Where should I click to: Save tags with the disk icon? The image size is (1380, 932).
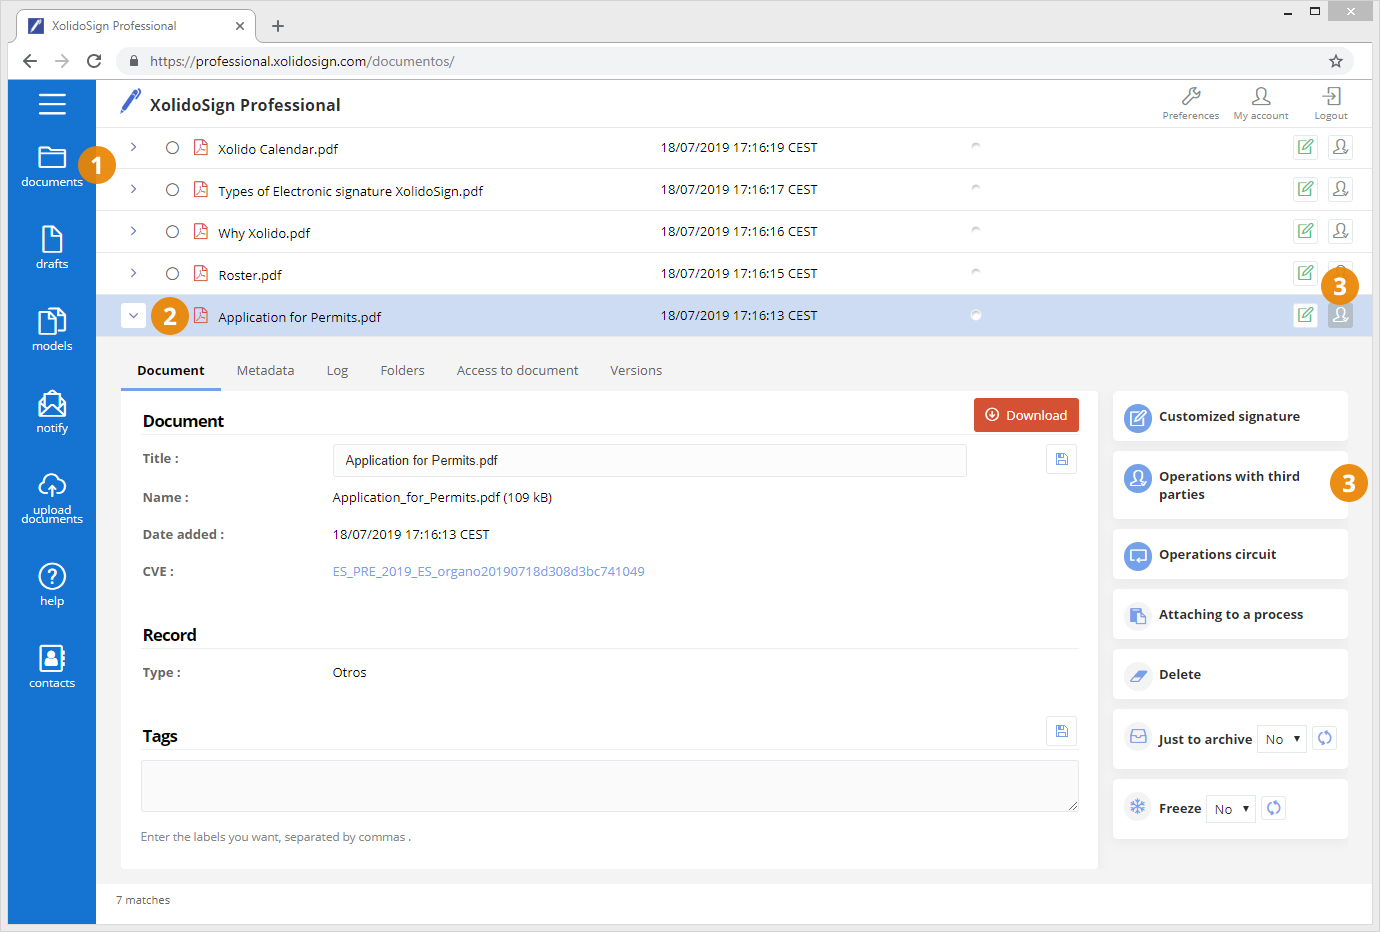pos(1062,731)
